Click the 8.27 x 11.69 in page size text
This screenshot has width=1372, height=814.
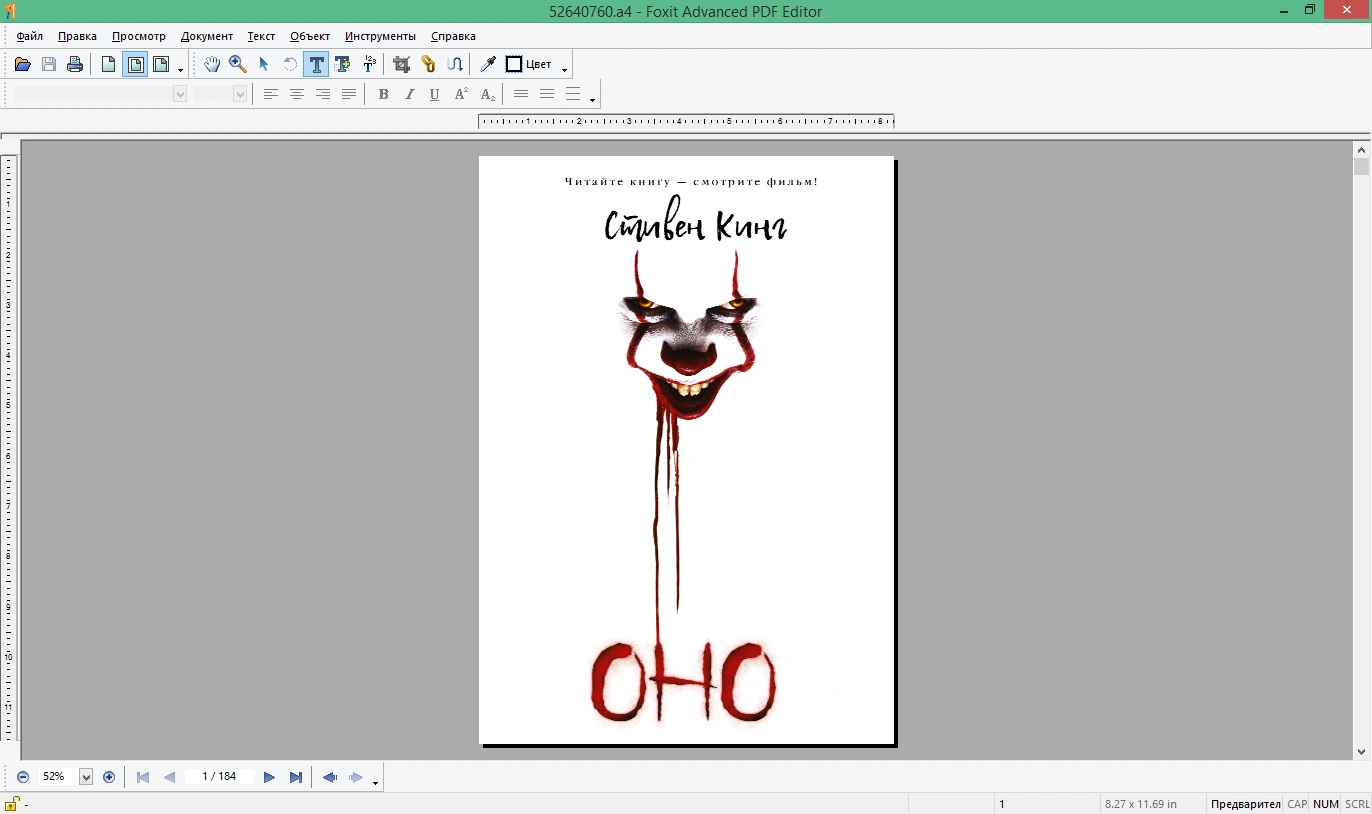point(1141,804)
